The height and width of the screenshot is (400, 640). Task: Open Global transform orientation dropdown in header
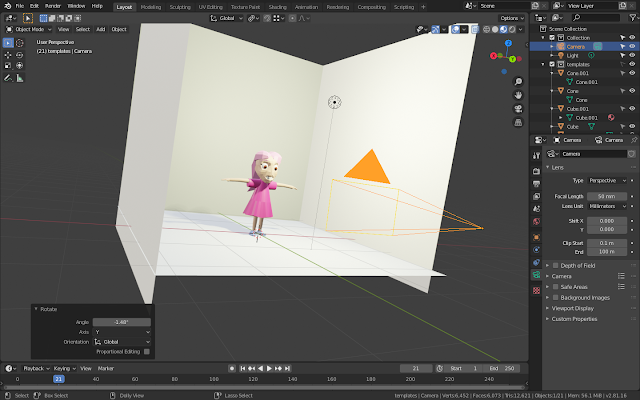pos(227,18)
